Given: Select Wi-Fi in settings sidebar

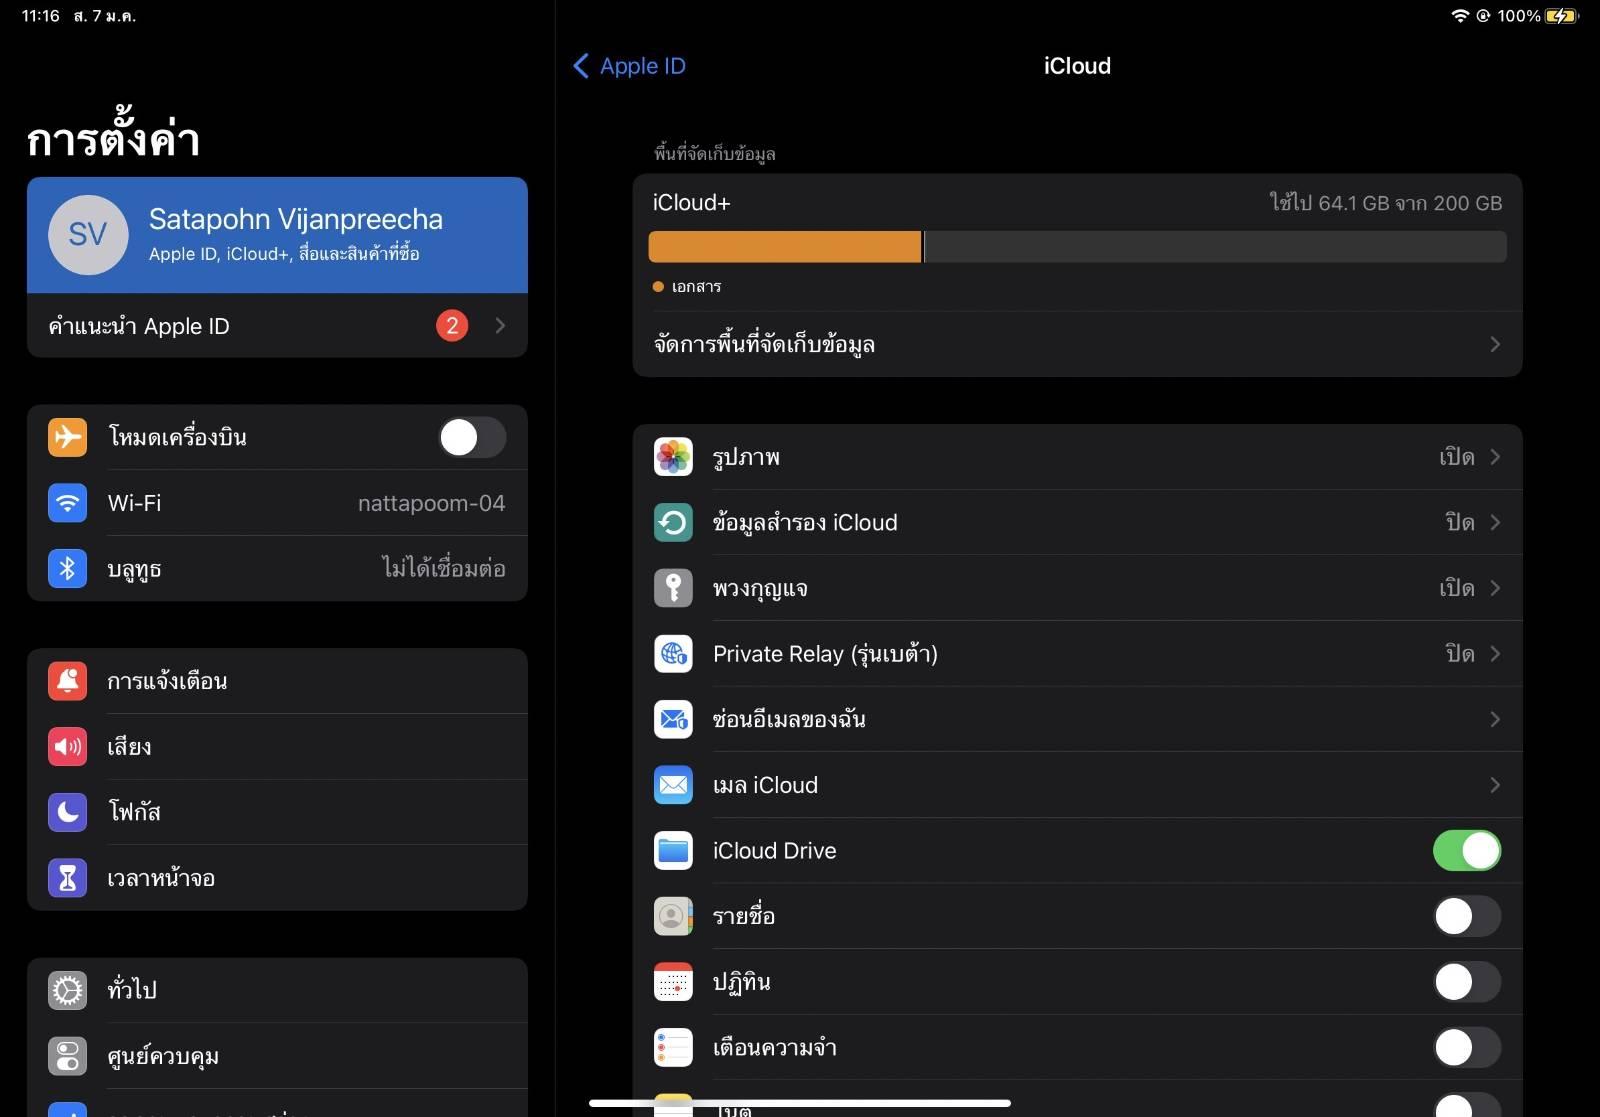Looking at the screenshot, I should point(277,503).
